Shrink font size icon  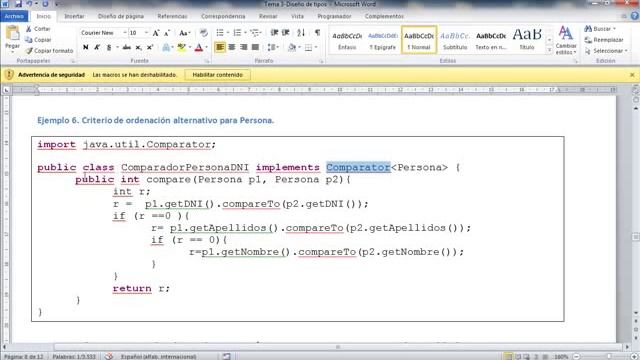(x=167, y=33)
